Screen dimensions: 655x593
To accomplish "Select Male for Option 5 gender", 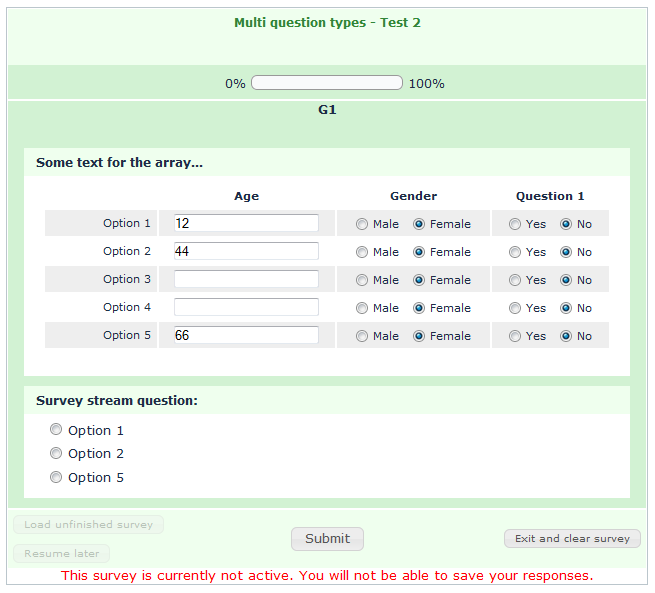I will coord(362,336).
